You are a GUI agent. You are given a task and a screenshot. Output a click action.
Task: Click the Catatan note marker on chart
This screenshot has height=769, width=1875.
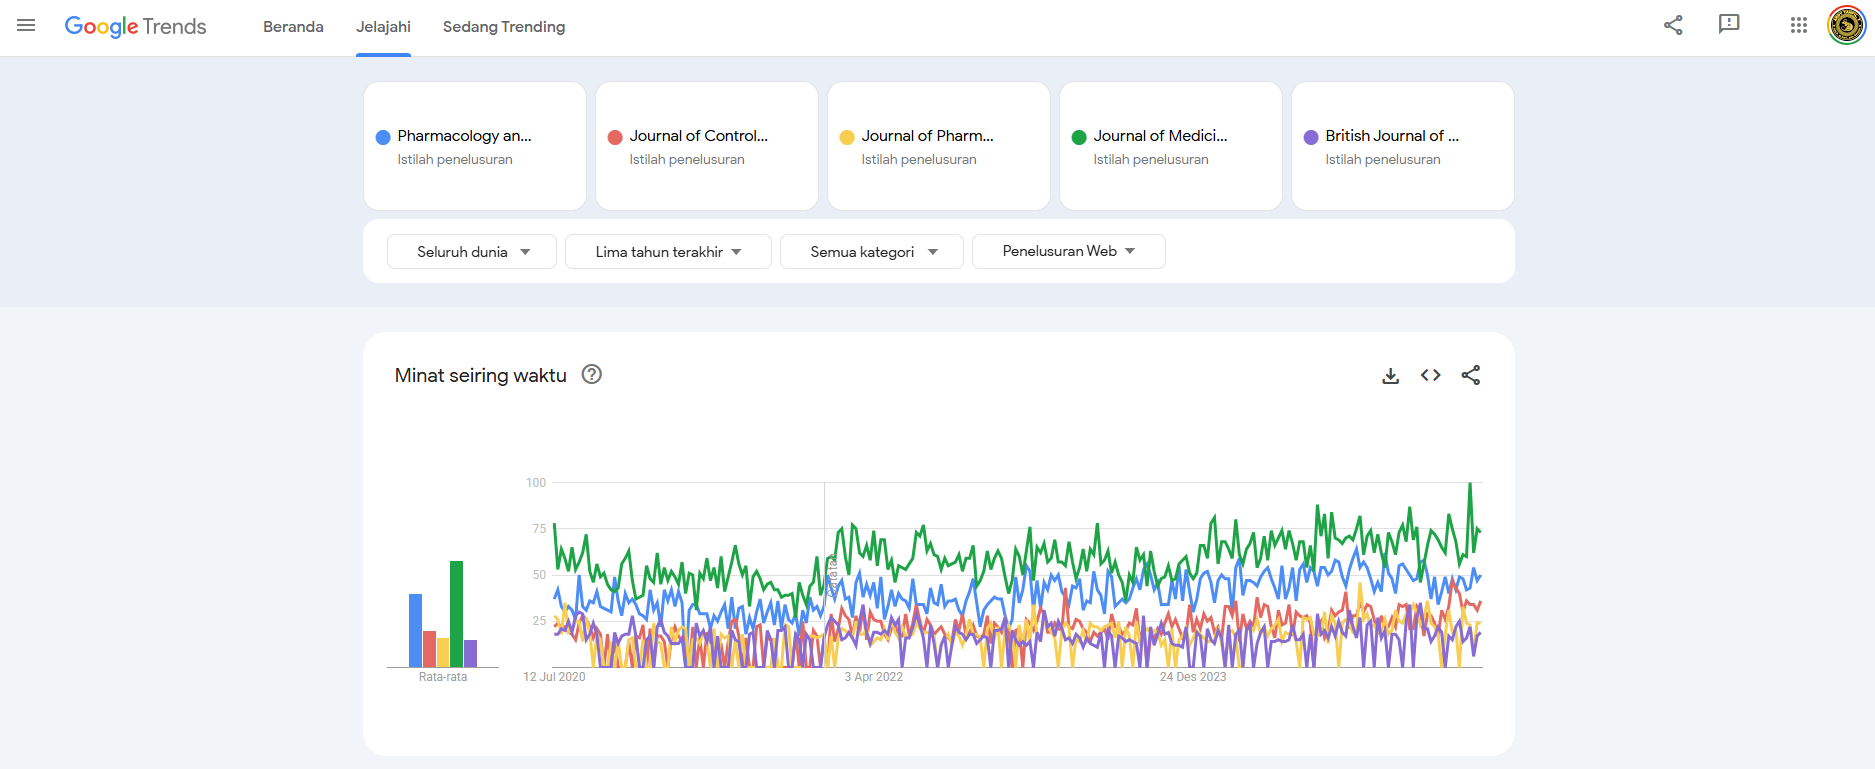click(x=832, y=577)
